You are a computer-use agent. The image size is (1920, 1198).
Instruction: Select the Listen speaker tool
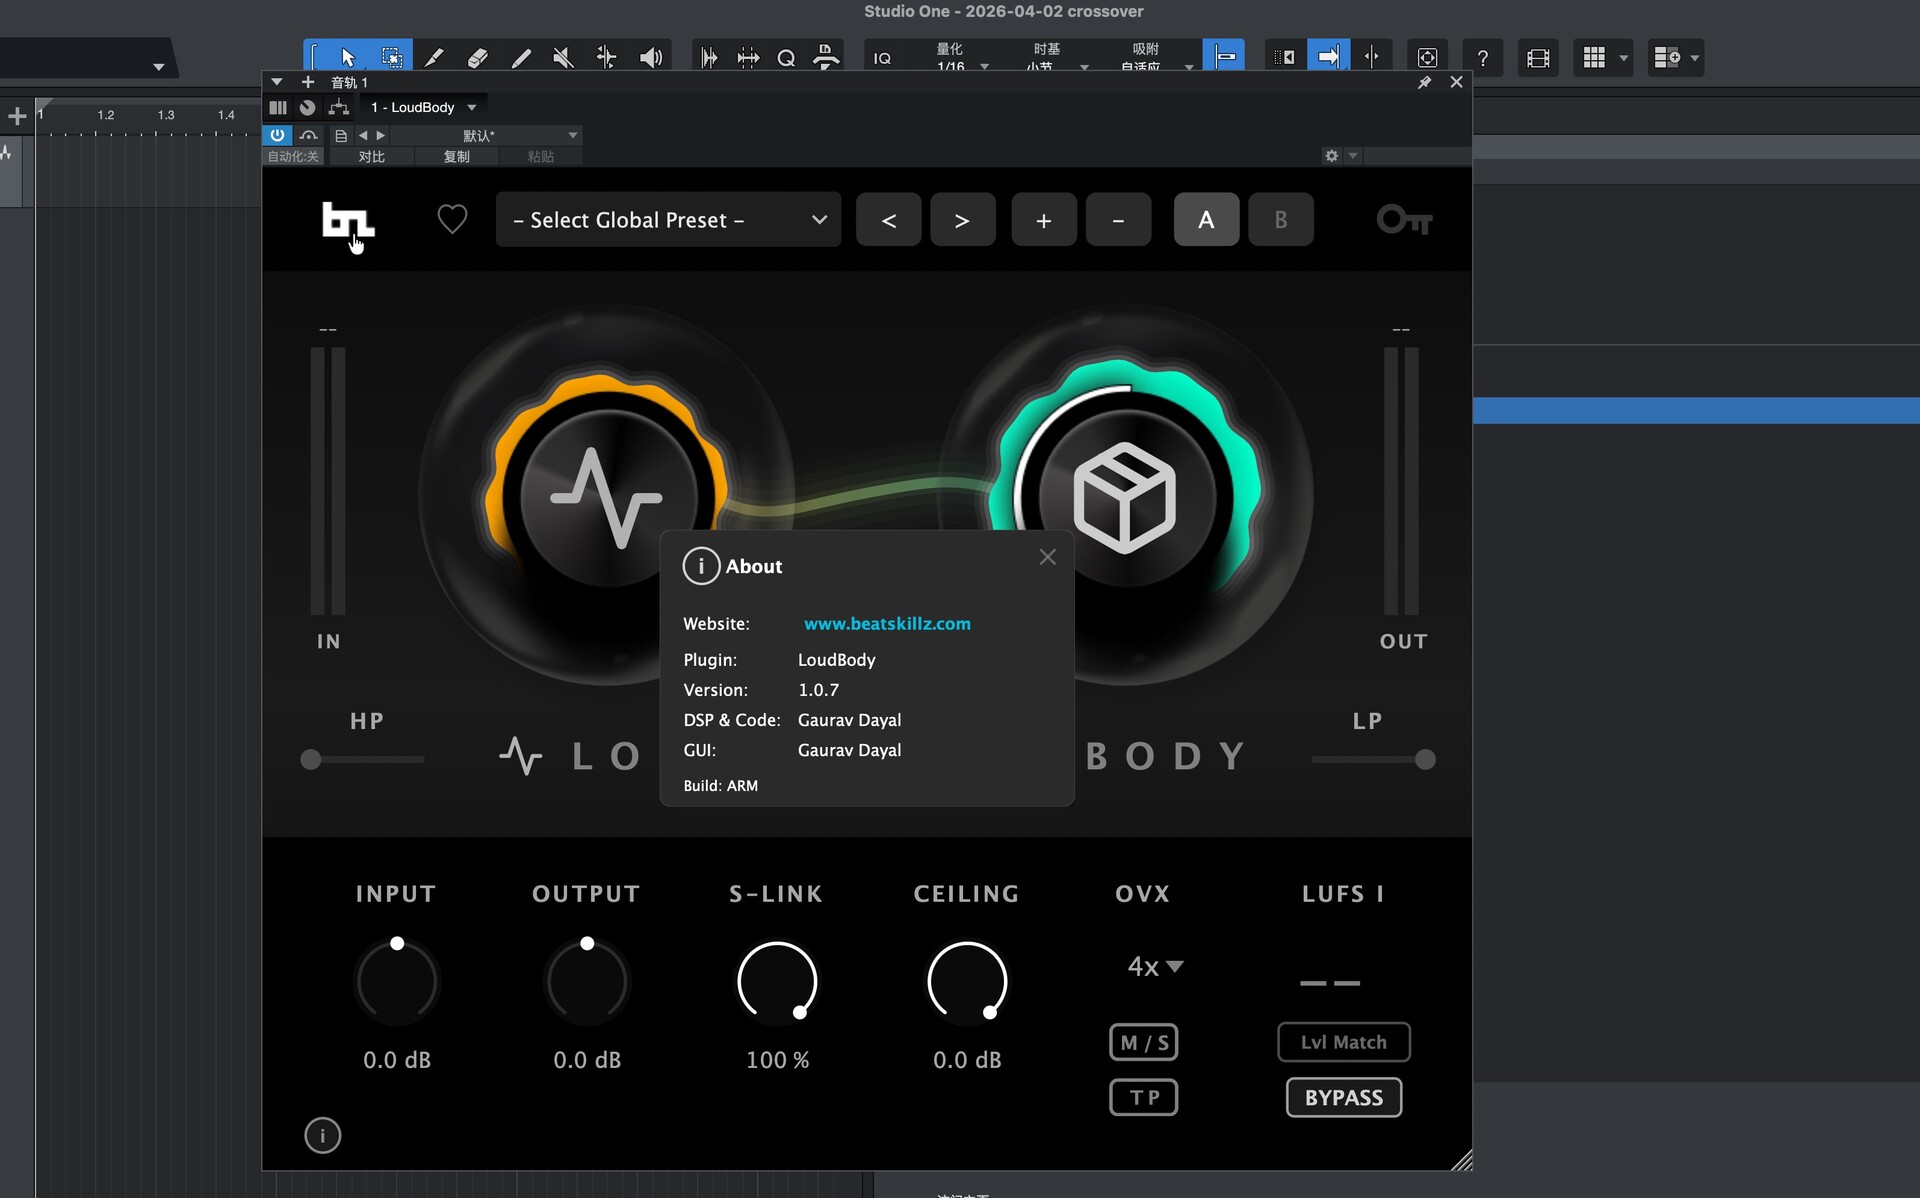tap(651, 58)
